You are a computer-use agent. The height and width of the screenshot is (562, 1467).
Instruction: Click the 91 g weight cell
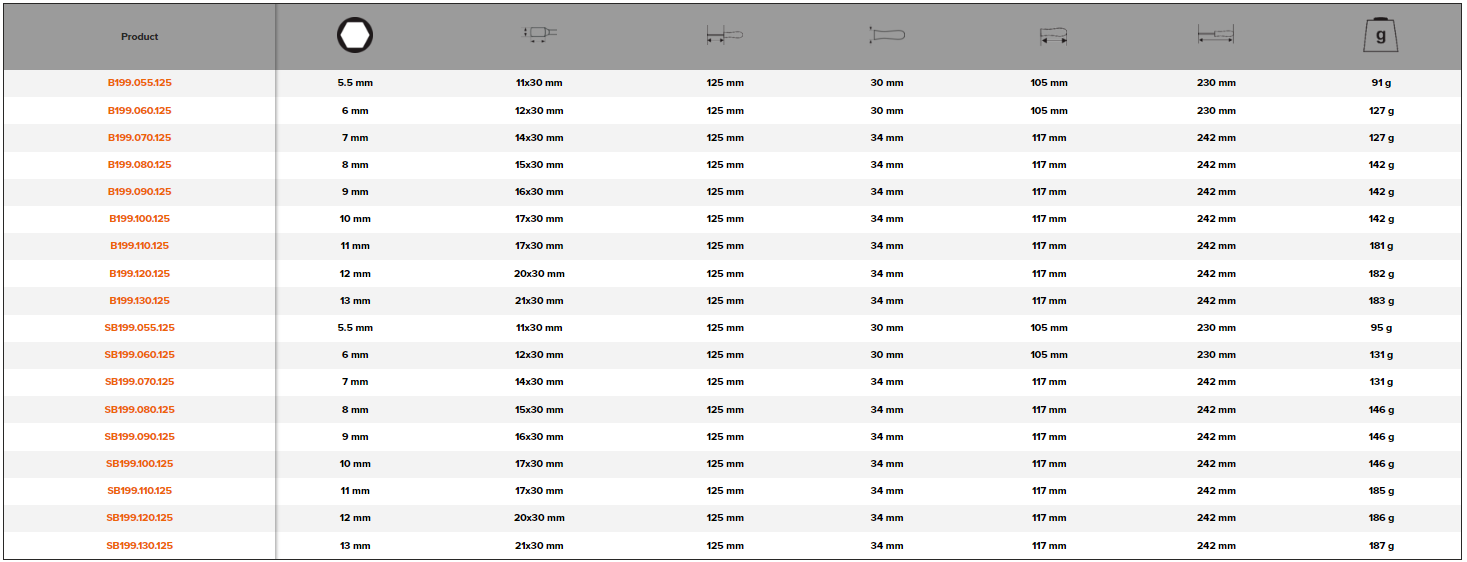[x=1381, y=83]
